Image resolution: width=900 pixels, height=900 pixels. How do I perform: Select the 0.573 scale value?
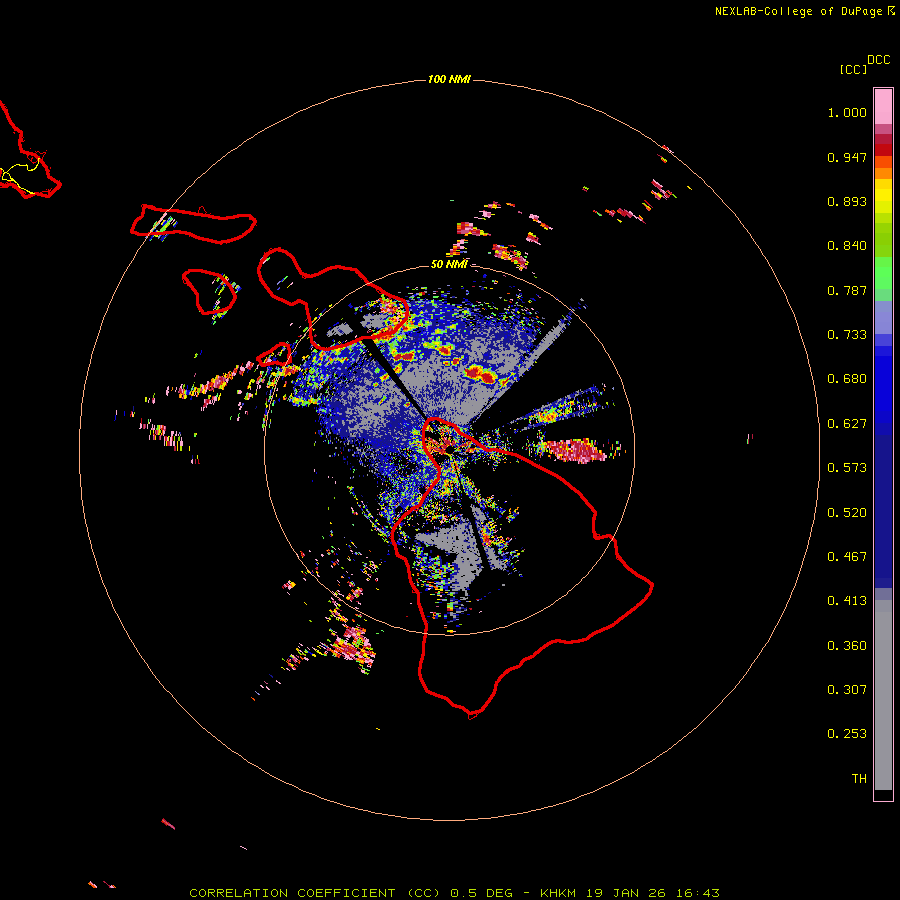pos(847,468)
